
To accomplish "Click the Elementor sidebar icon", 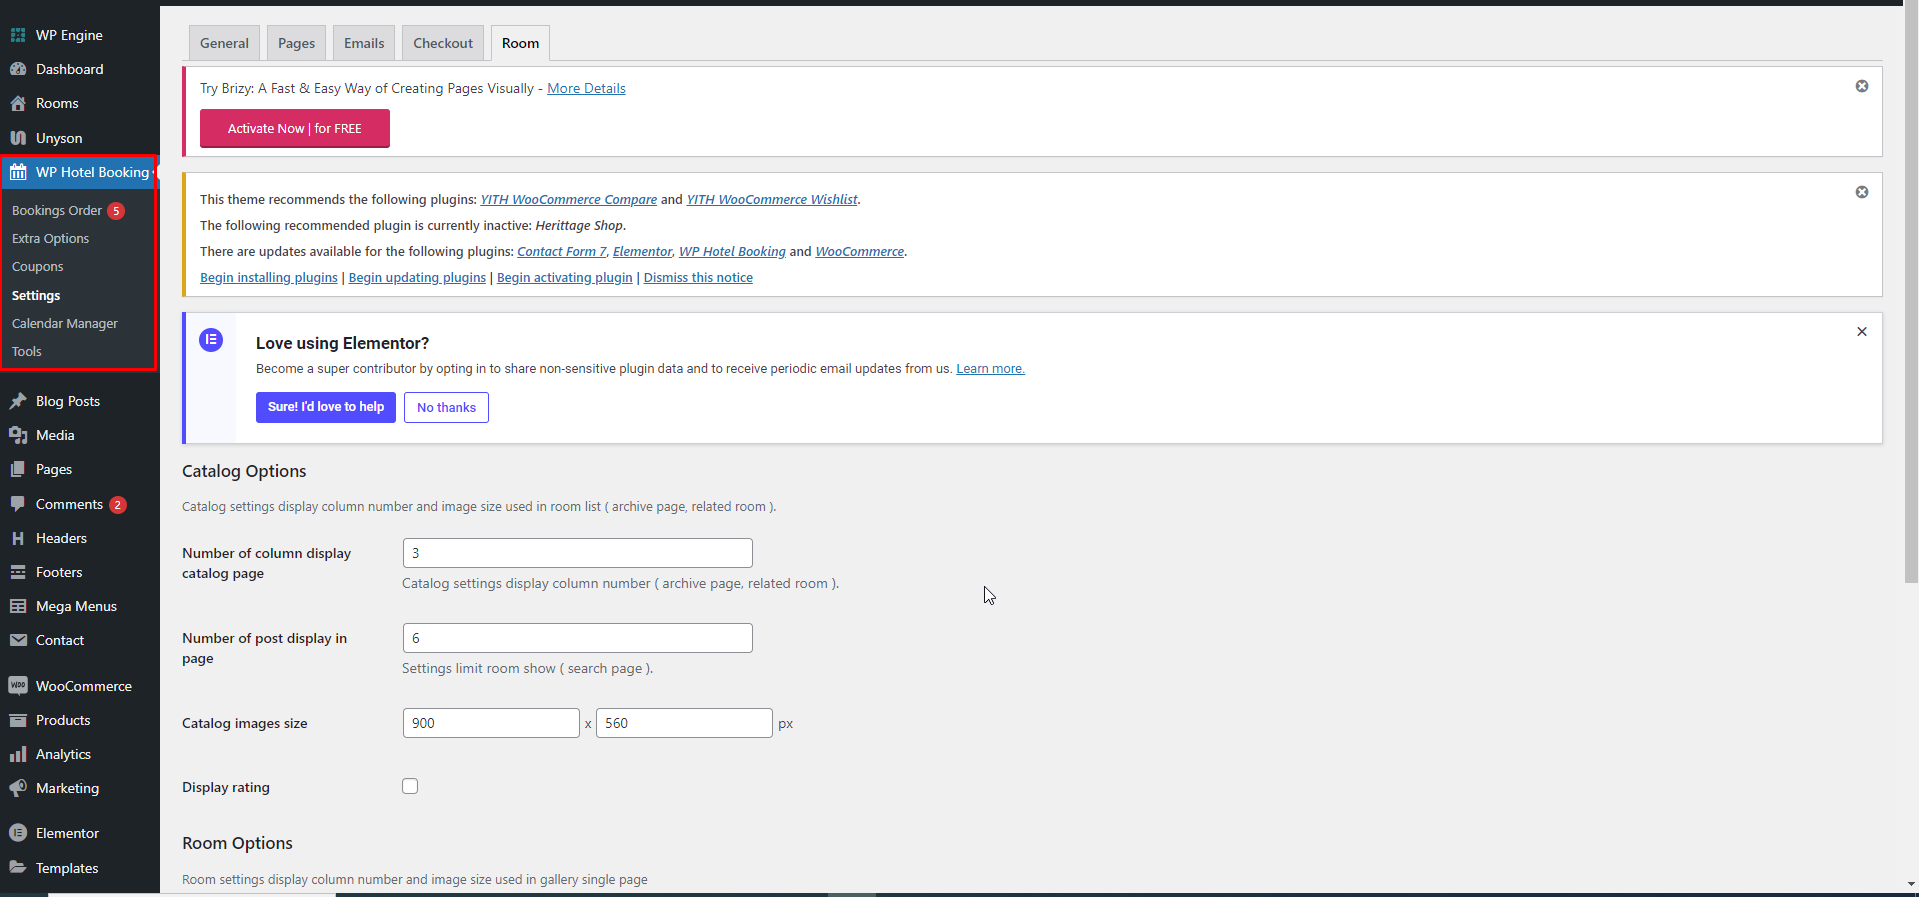I will click(18, 833).
